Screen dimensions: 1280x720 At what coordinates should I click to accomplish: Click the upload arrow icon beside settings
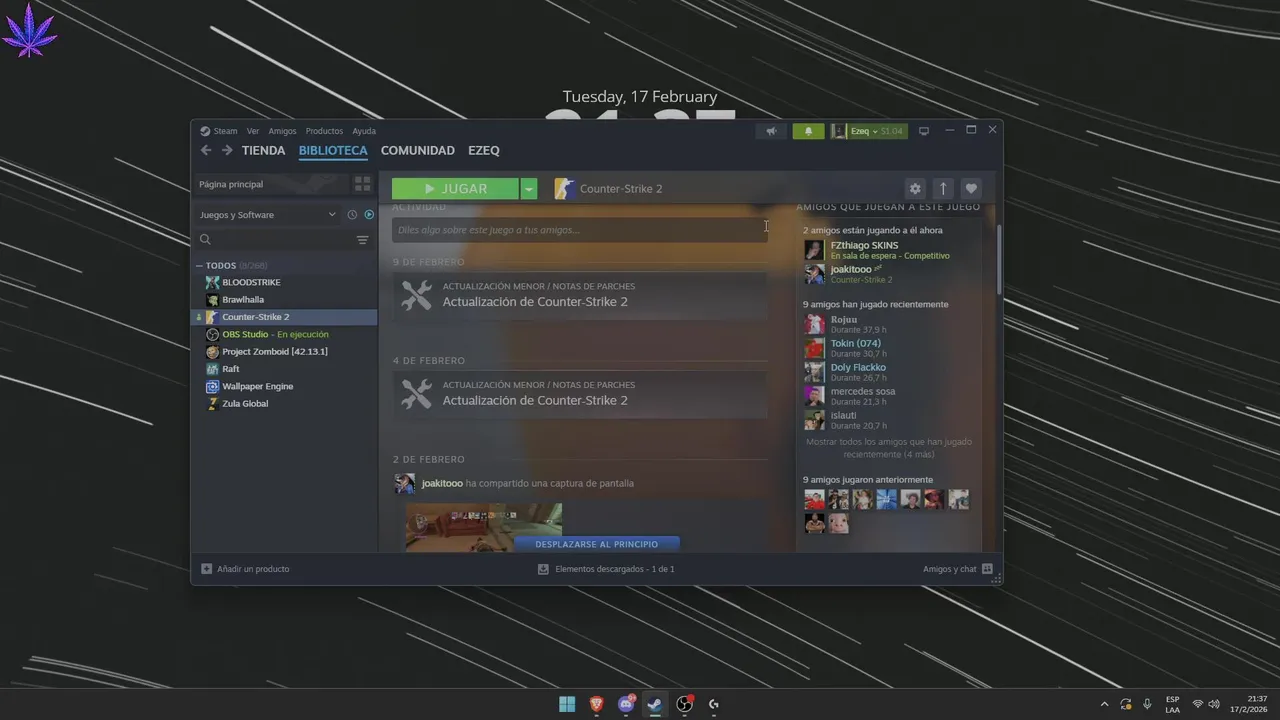pyautogui.click(x=943, y=189)
